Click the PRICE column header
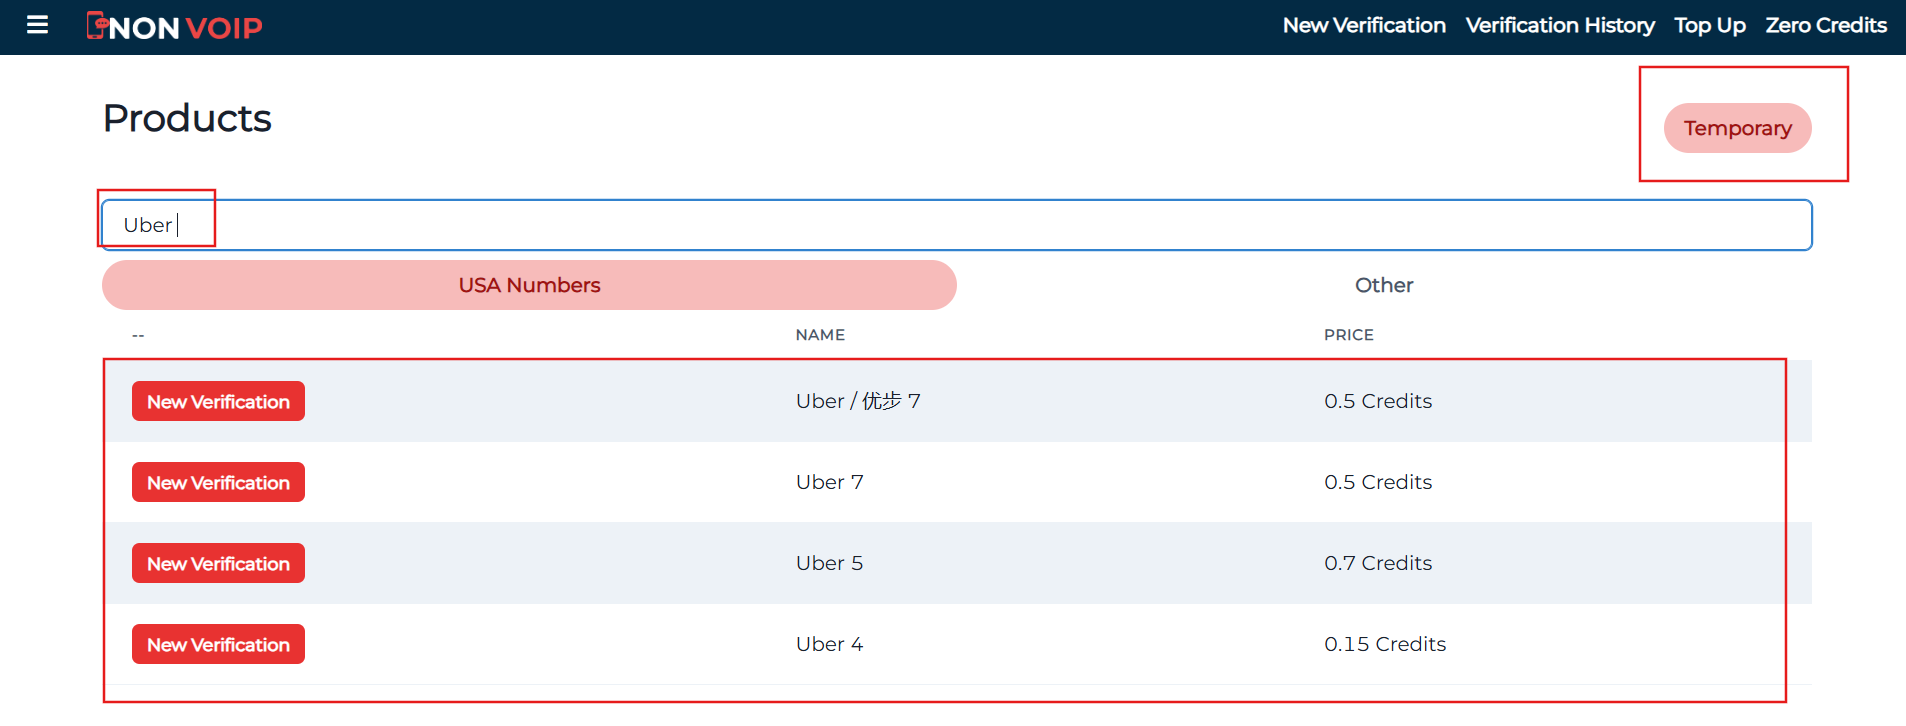Viewport: 1906px width, 726px height. (x=1349, y=335)
